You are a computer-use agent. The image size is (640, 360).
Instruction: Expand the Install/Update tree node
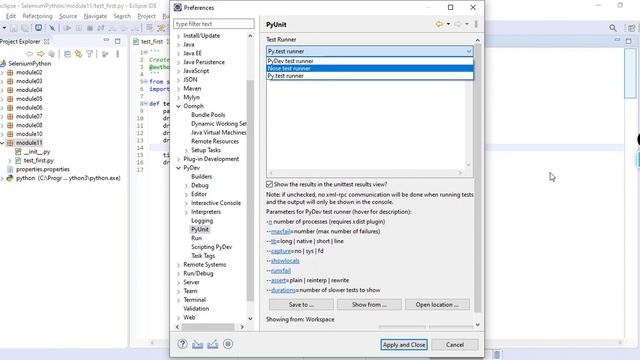(x=178, y=36)
